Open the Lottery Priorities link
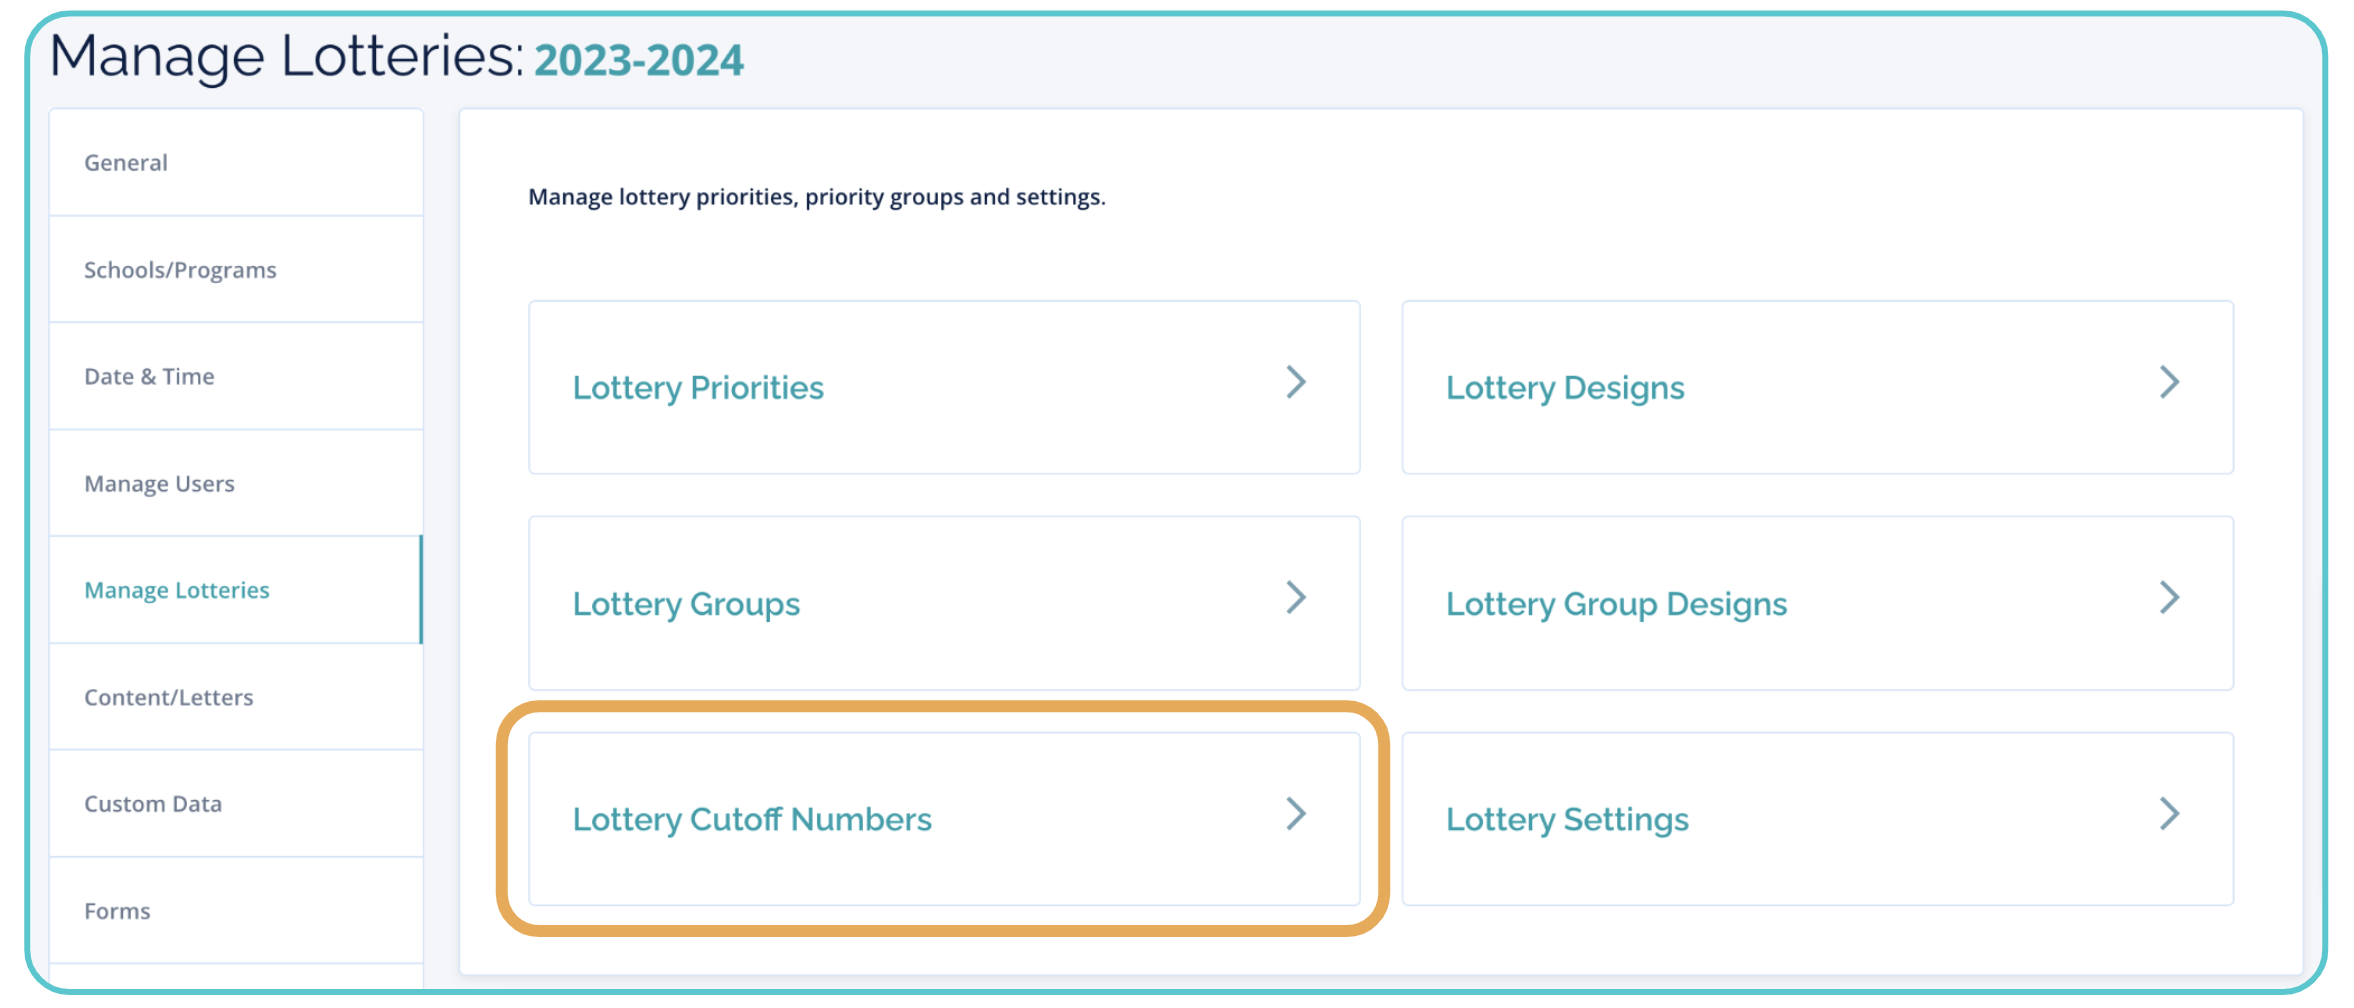This screenshot has width=2354, height=1008. click(x=698, y=388)
